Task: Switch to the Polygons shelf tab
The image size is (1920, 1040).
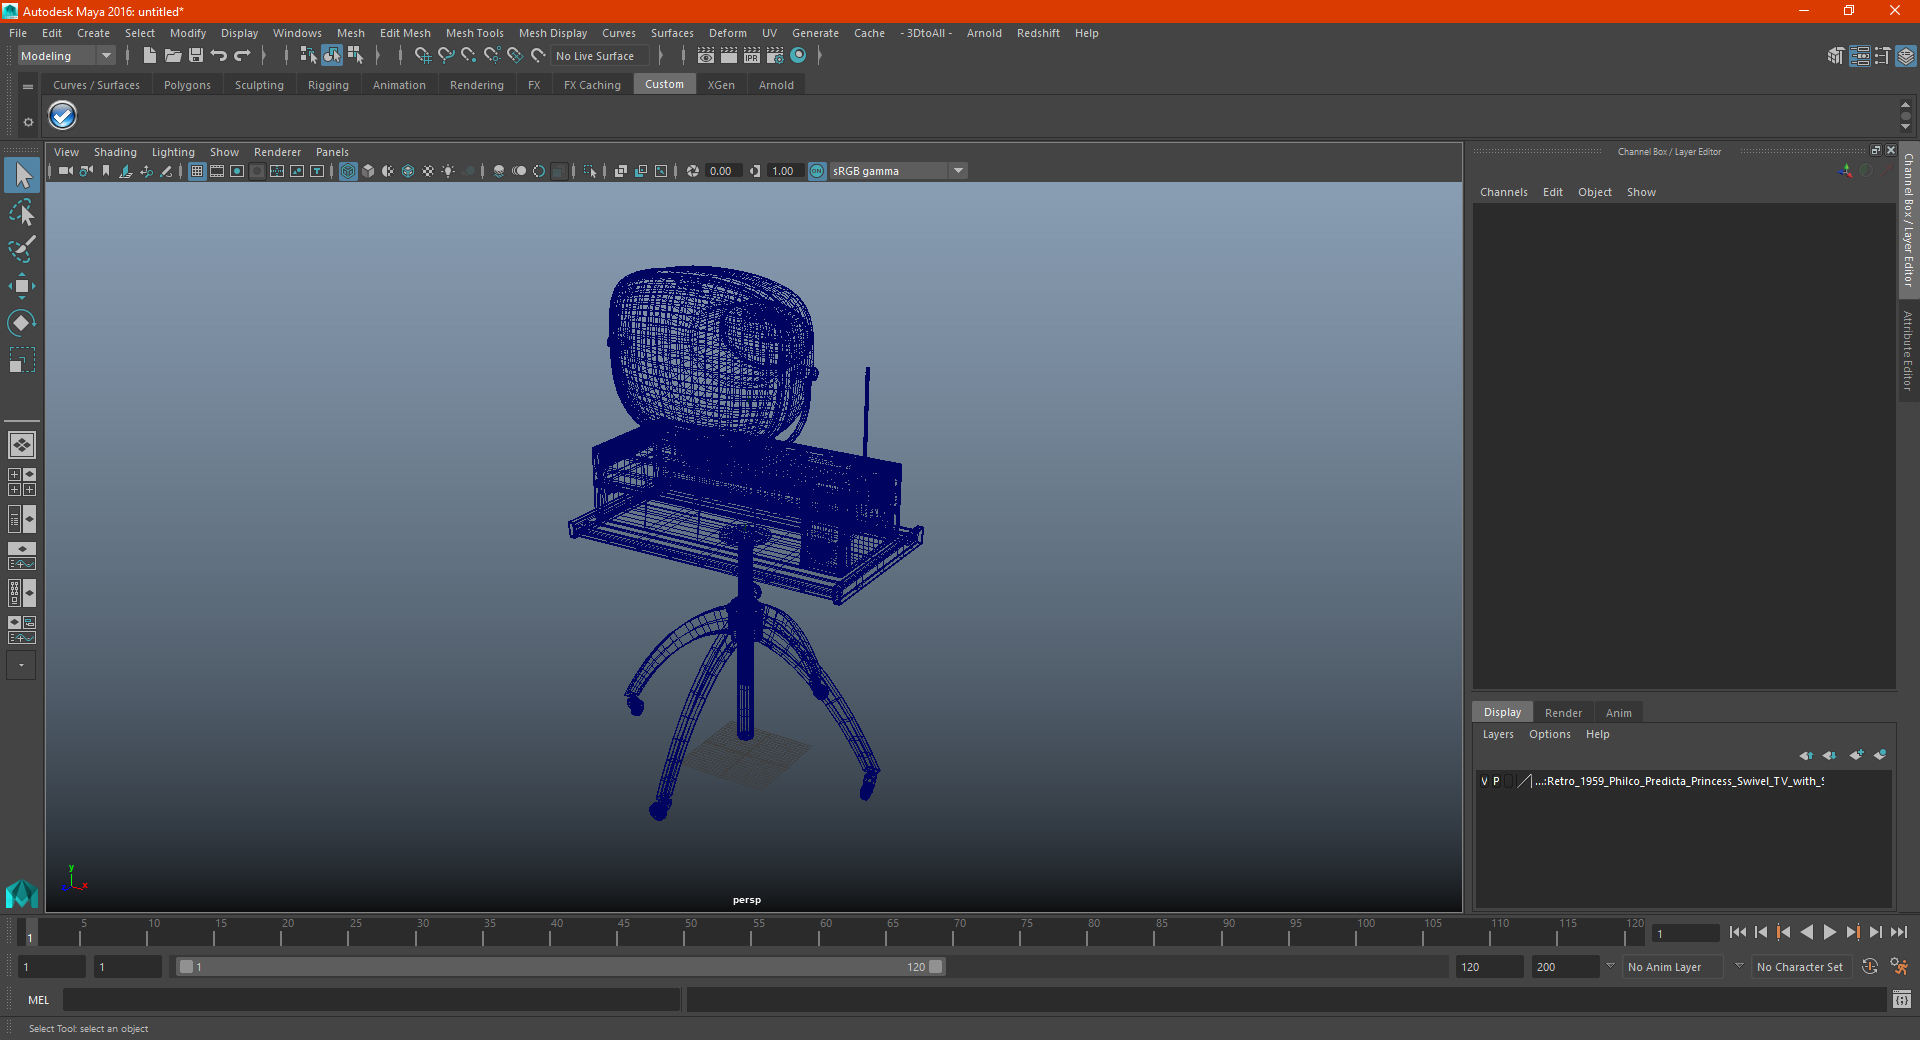Action: pyautogui.click(x=187, y=85)
